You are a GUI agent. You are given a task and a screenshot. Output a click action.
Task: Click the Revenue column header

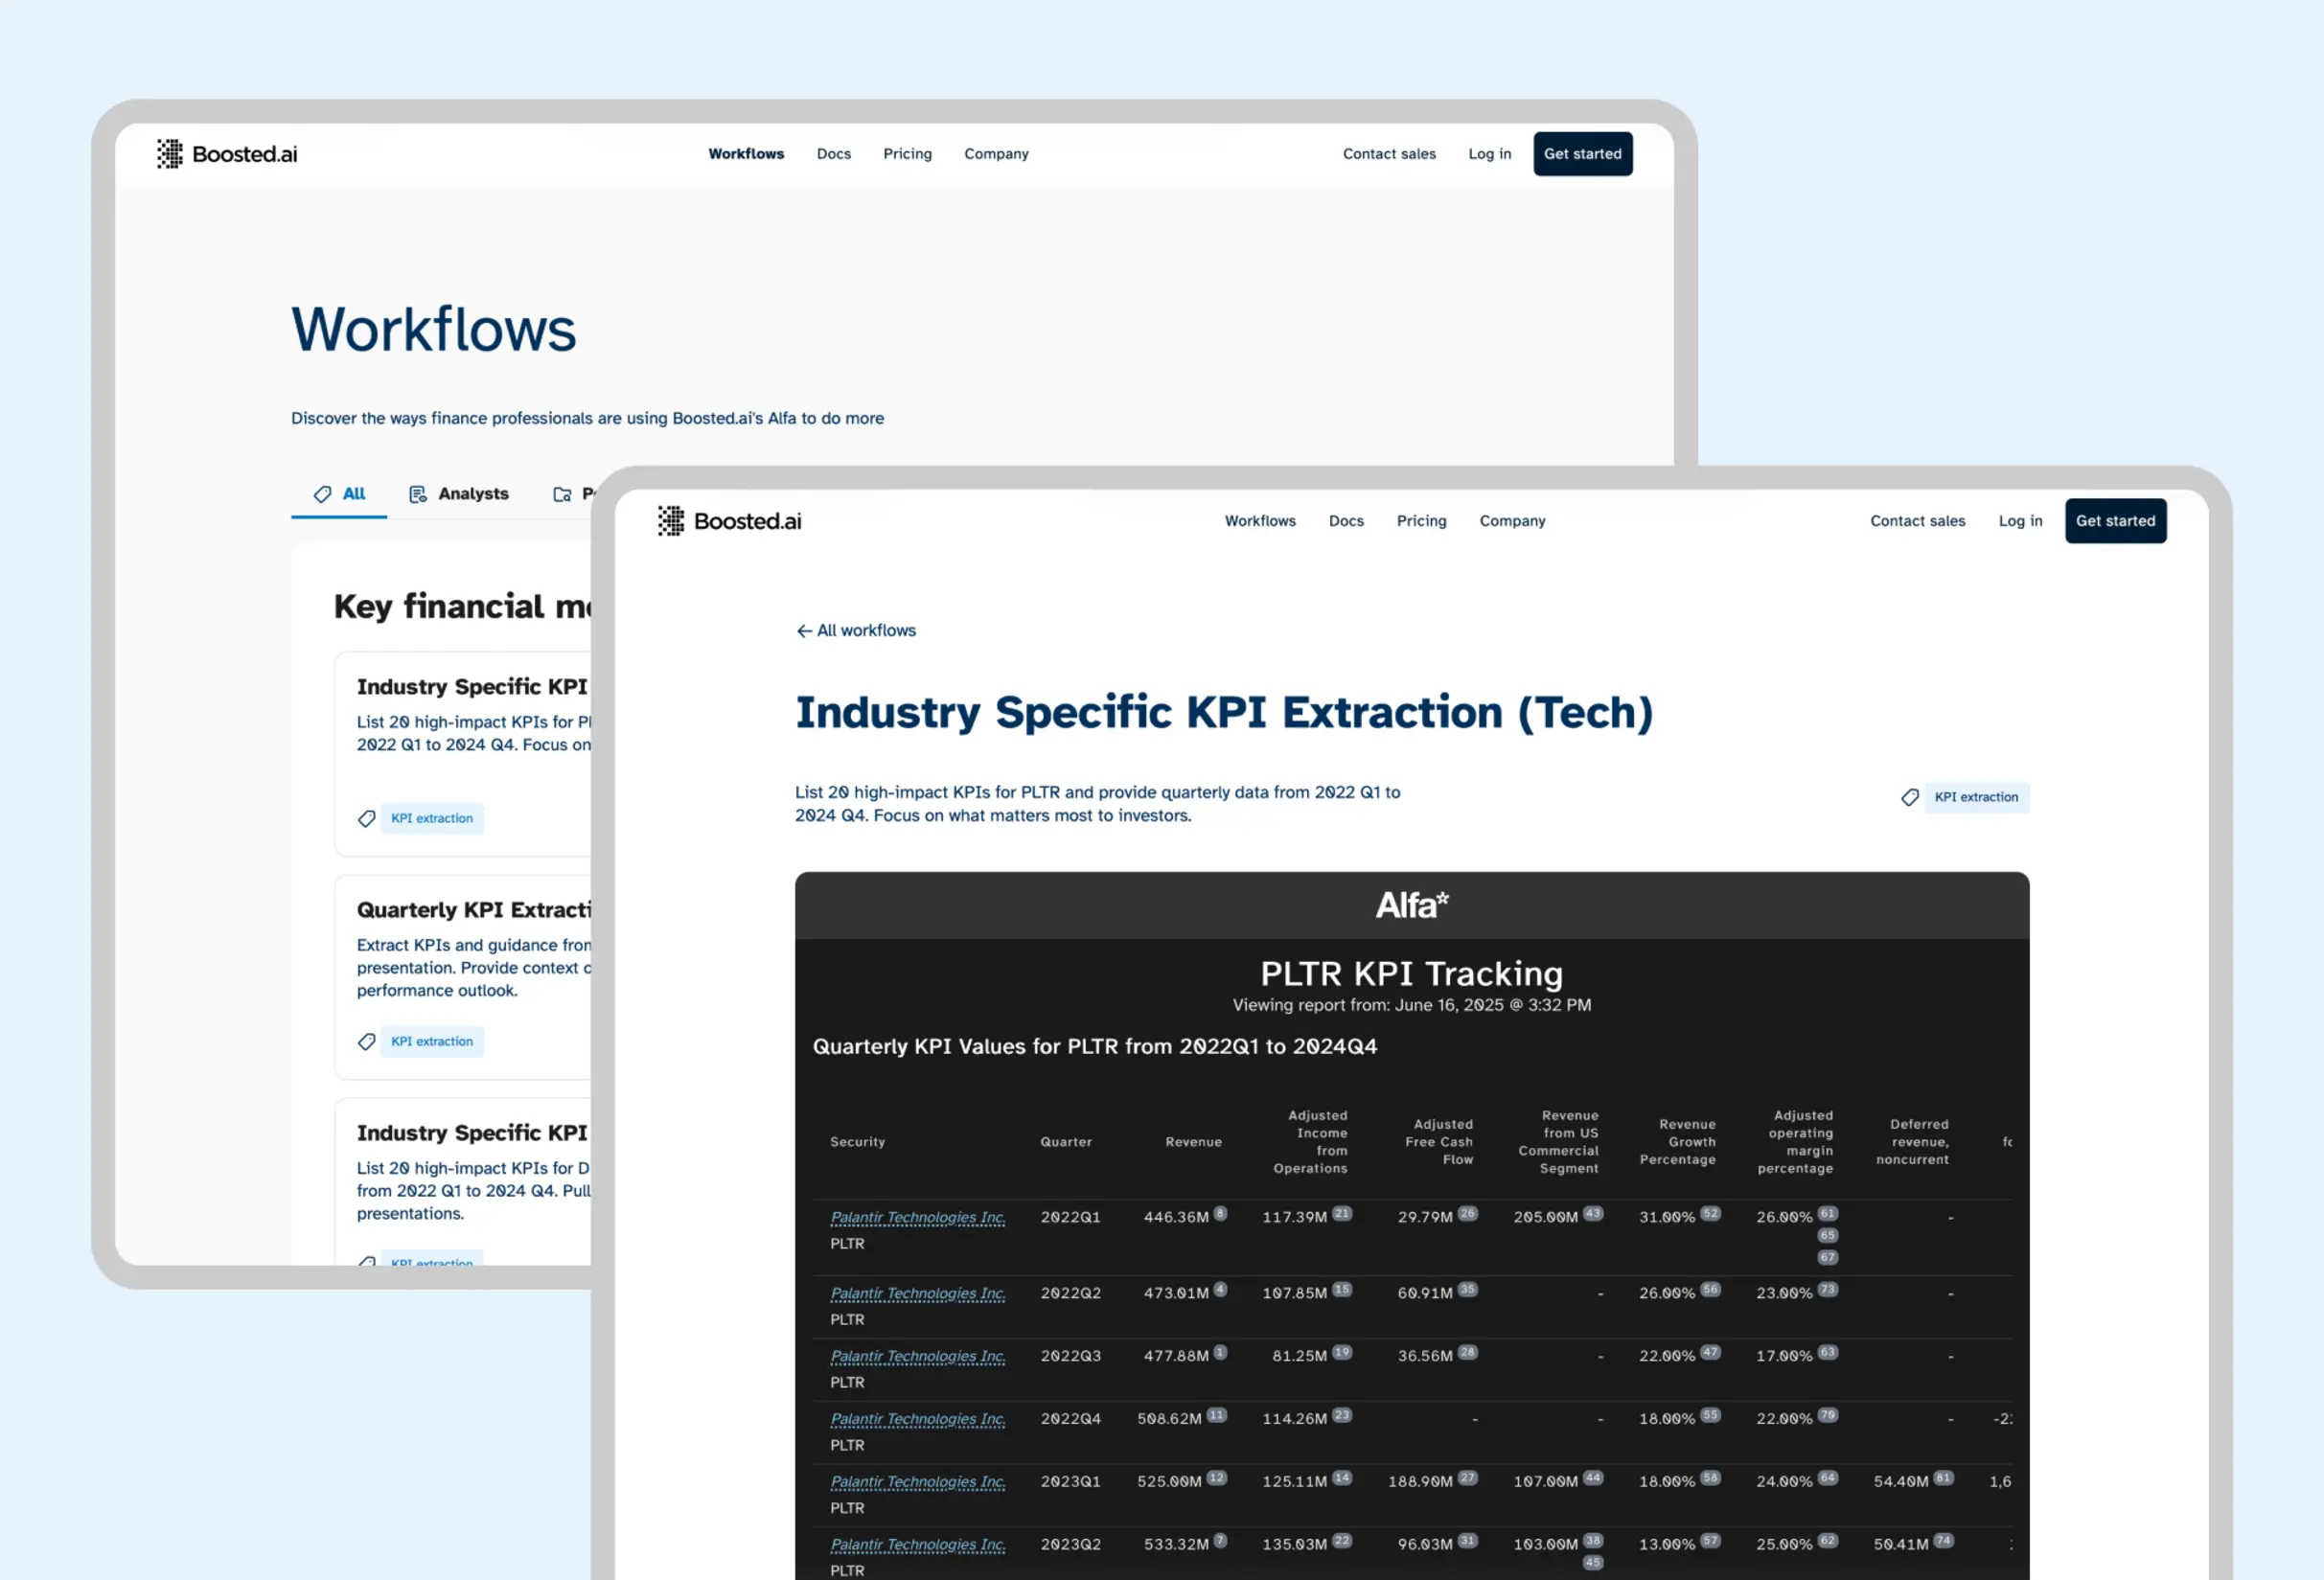tap(1193, 1141)
